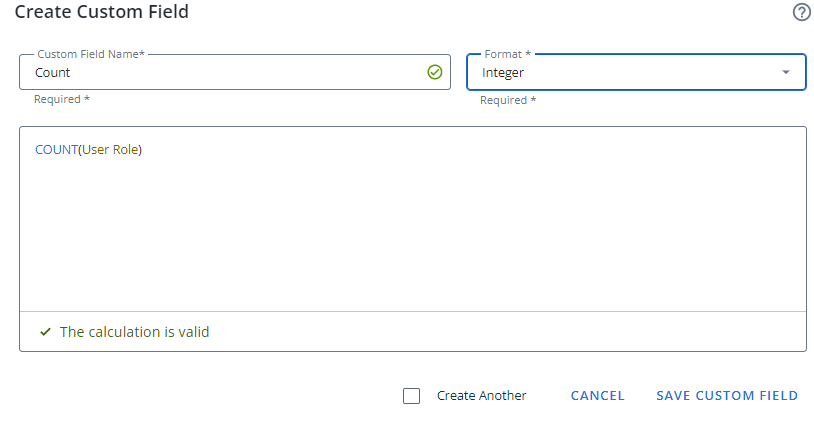This screenshot has height=423, width=814.
Task: Tick the Create Another checkbox
Action: (411, 396)
